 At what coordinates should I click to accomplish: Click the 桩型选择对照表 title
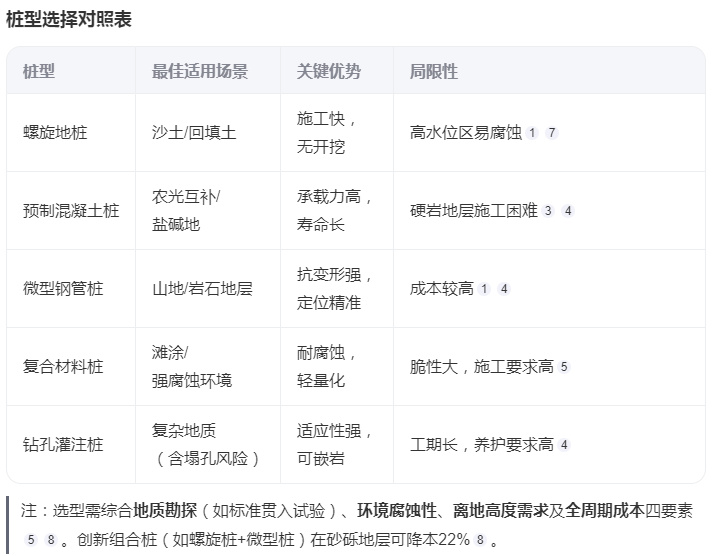[x=69, y=20]
